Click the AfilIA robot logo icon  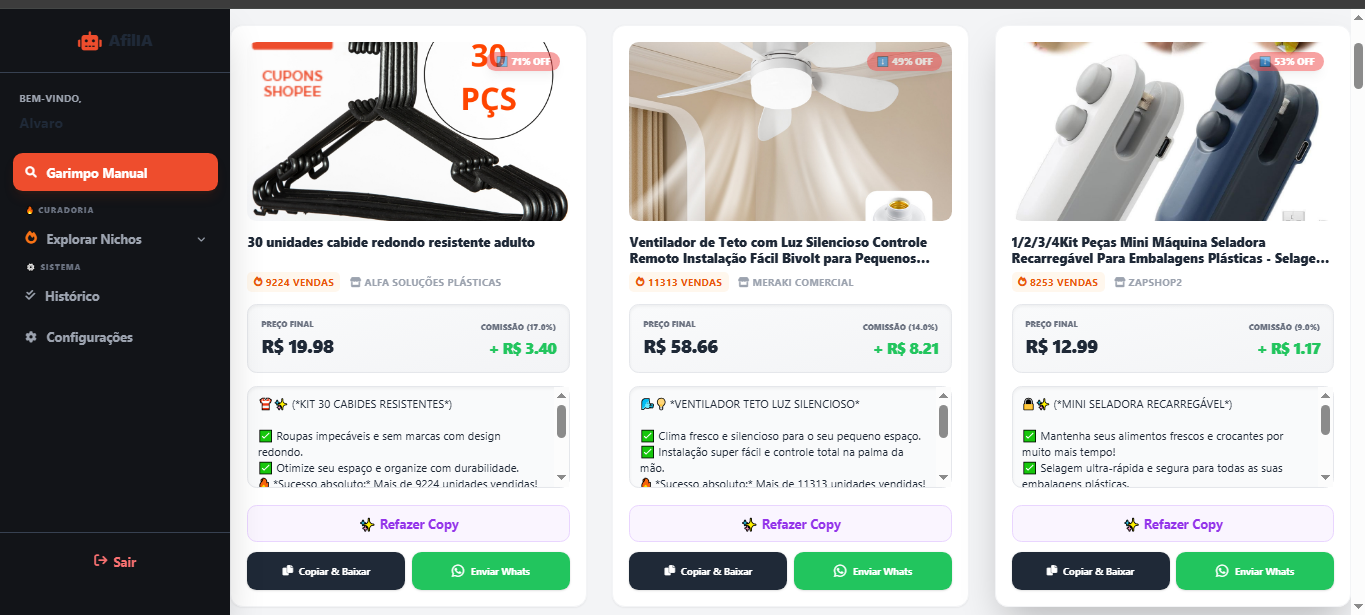pyautogui.click(x=90, y=41)
